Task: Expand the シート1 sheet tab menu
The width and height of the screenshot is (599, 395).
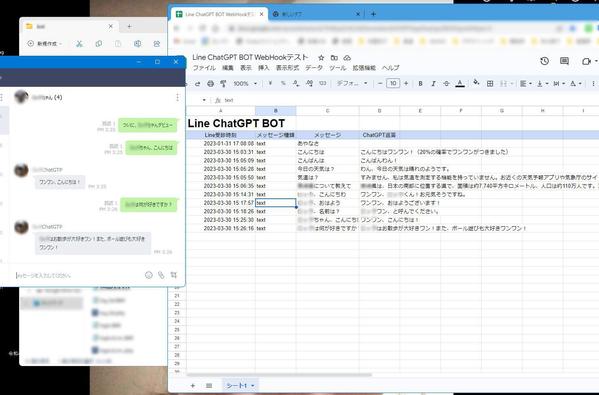Action: click(253, 386)
